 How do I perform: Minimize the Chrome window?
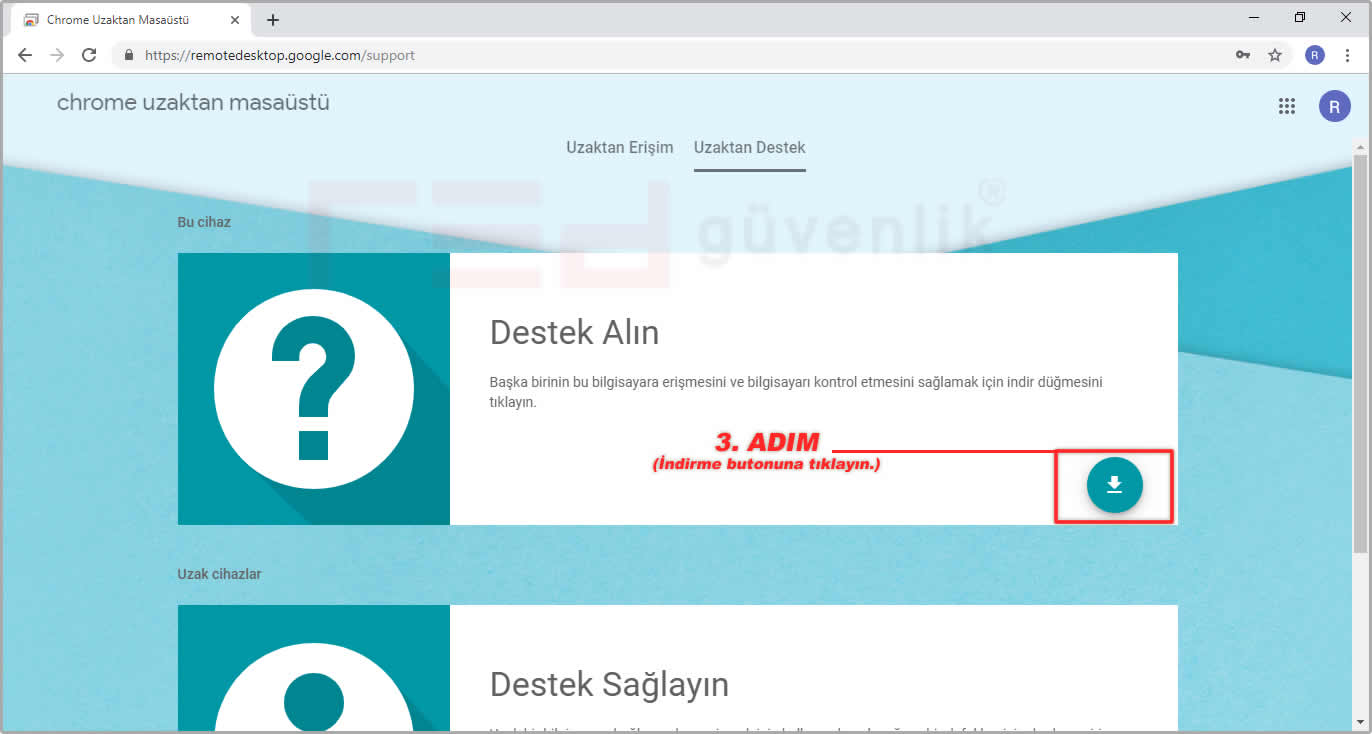click(x=1254, y=18)
